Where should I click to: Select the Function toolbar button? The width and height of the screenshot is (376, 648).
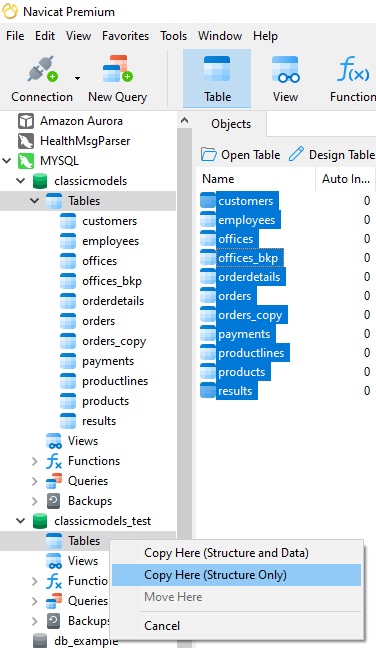pos(352,79)
